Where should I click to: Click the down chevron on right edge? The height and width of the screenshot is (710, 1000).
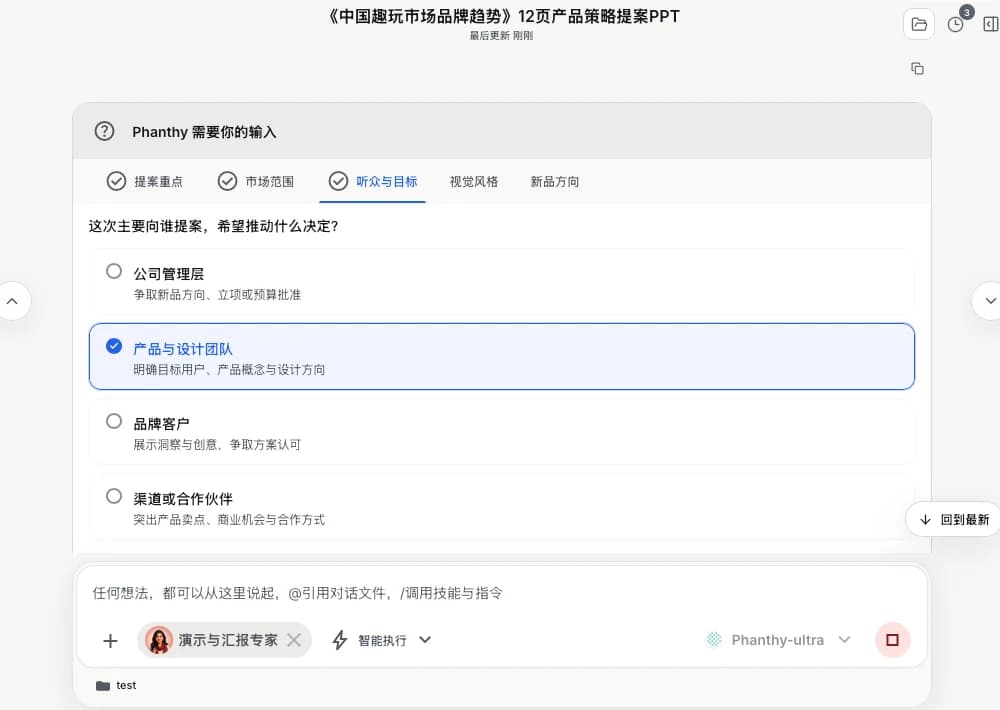988,301
